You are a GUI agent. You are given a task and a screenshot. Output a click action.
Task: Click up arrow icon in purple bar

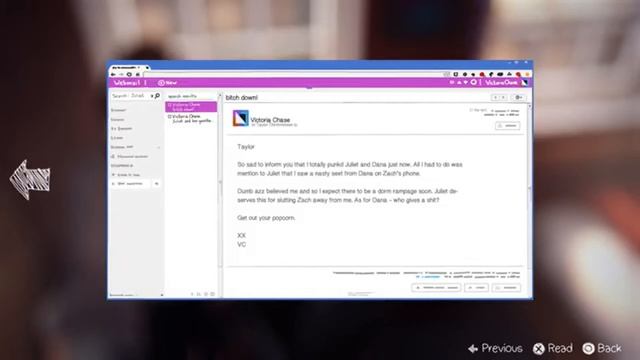[459, 82]
